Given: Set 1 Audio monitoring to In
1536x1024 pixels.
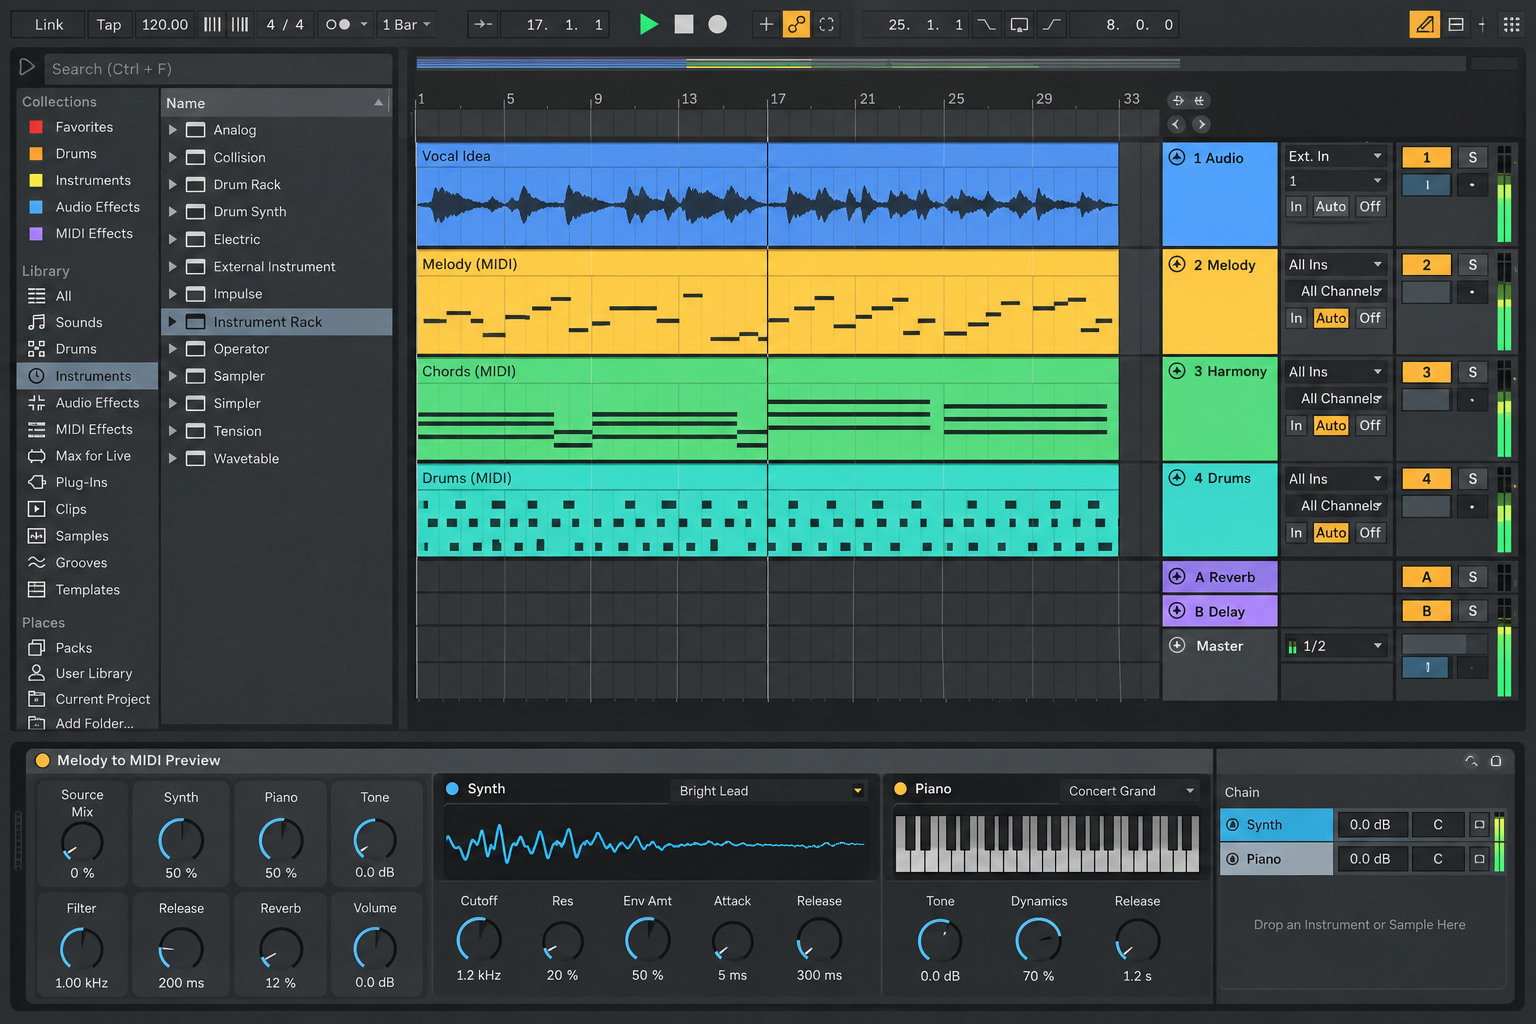Looking at the screenshot, I should (1296, 206).
